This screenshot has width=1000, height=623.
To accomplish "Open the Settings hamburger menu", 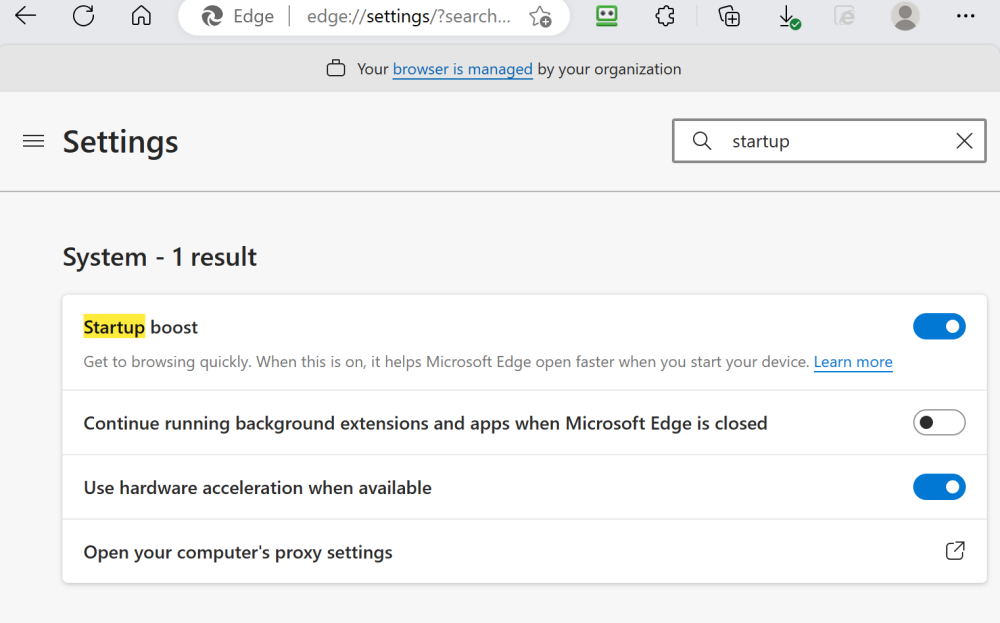I will tap(34, 141).
